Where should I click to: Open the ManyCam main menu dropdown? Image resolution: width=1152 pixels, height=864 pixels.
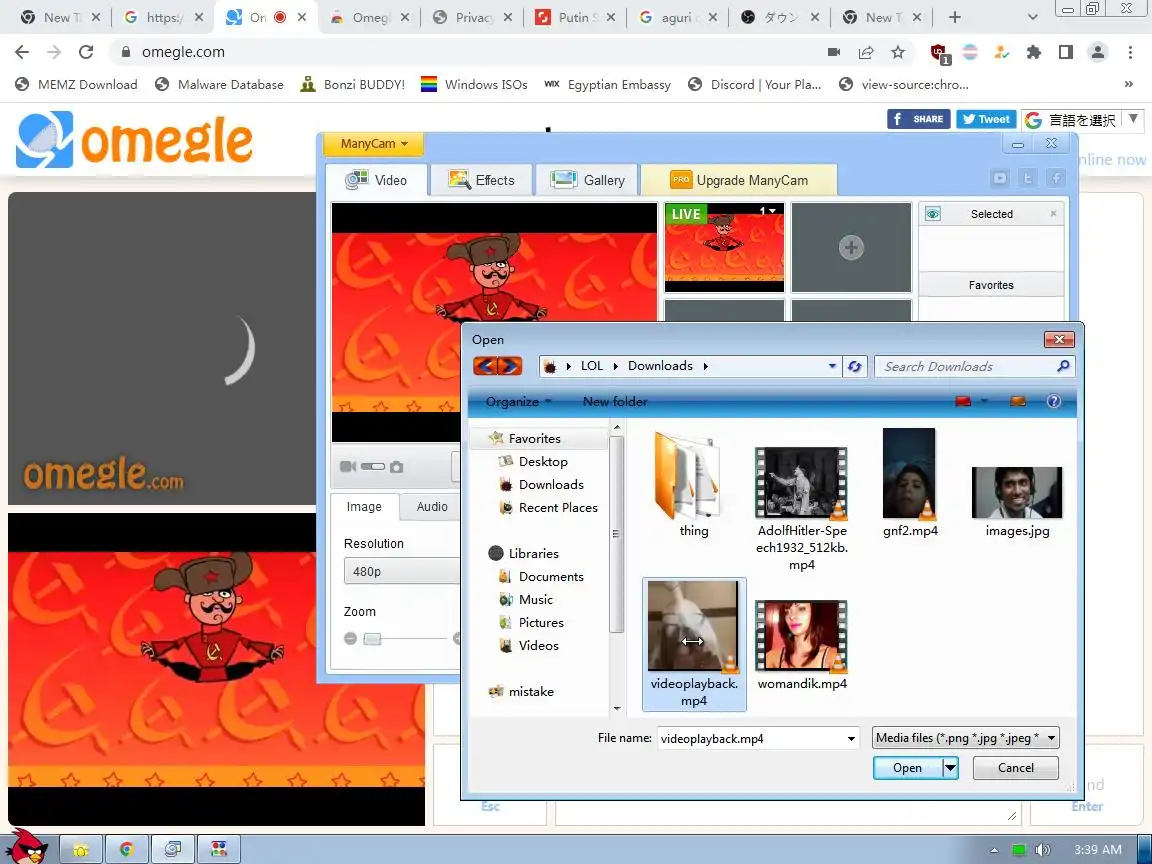373,144
